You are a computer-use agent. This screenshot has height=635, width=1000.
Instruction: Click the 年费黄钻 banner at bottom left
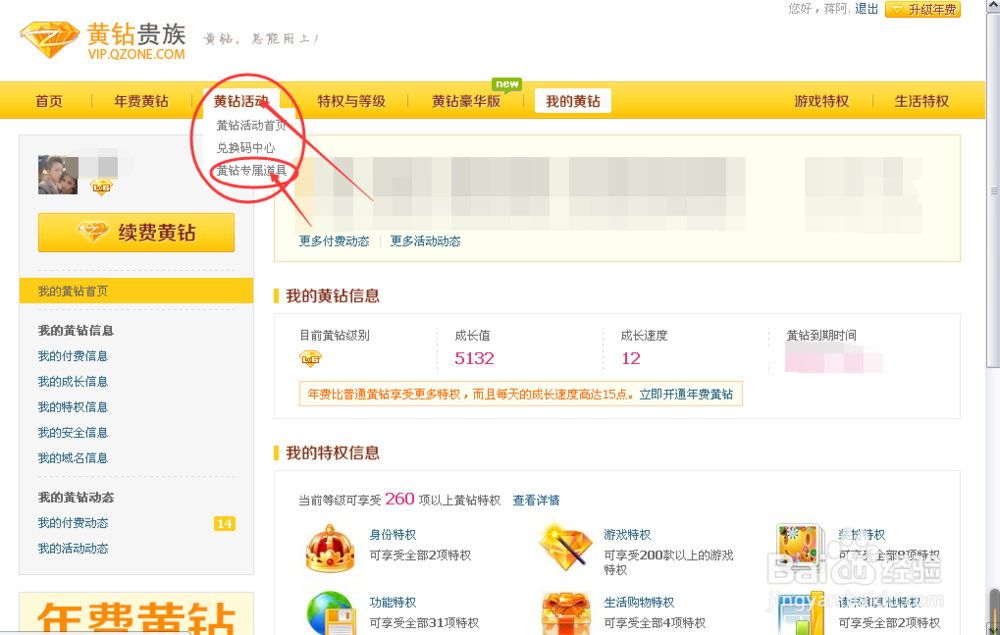click(x=136, y=614)
